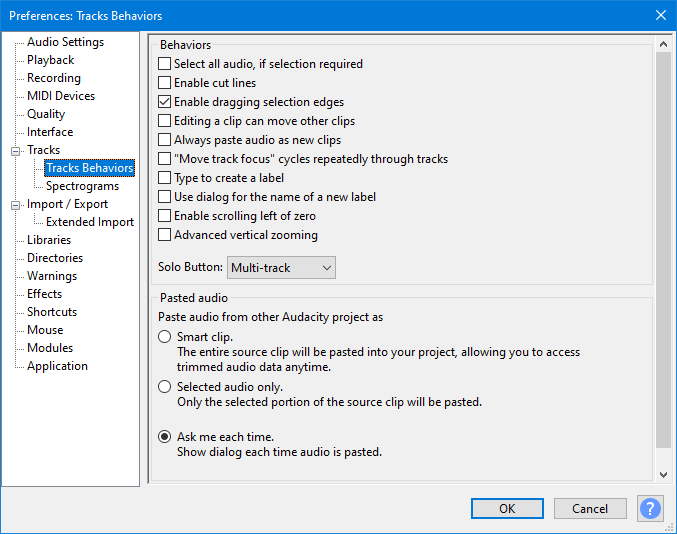Uncheck Enable dragging selection edges
This screenshot has width=677, height=534.
click(165, 101)
